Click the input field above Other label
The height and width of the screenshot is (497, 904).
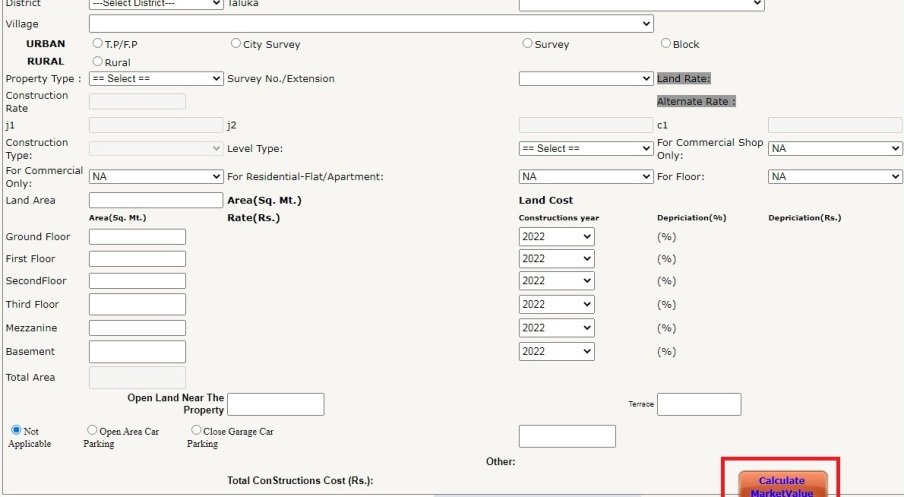pos(567,436)
